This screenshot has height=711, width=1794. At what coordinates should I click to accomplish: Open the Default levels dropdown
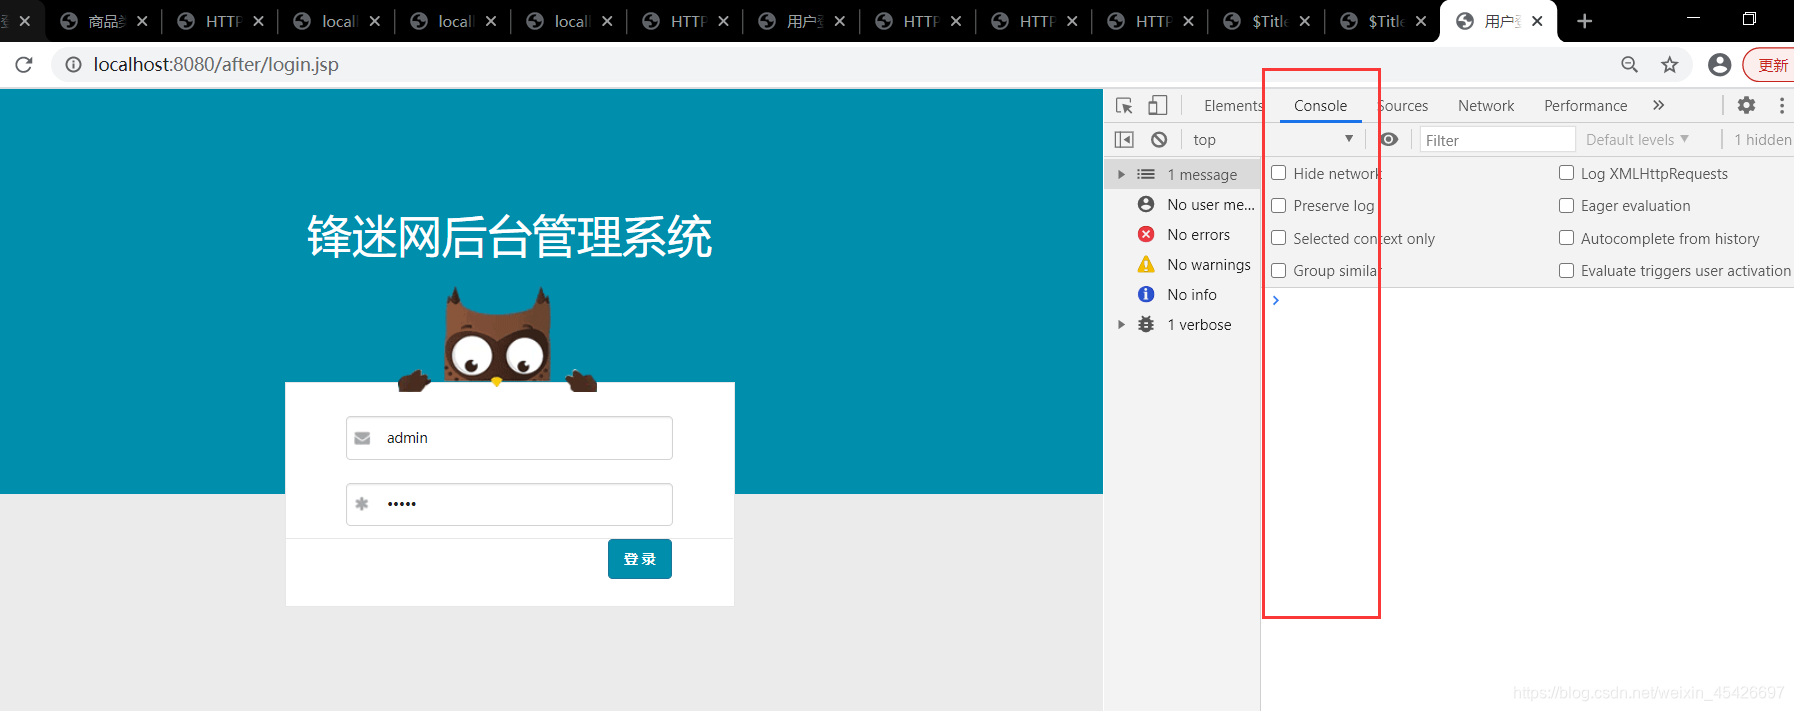[1637, 140]
